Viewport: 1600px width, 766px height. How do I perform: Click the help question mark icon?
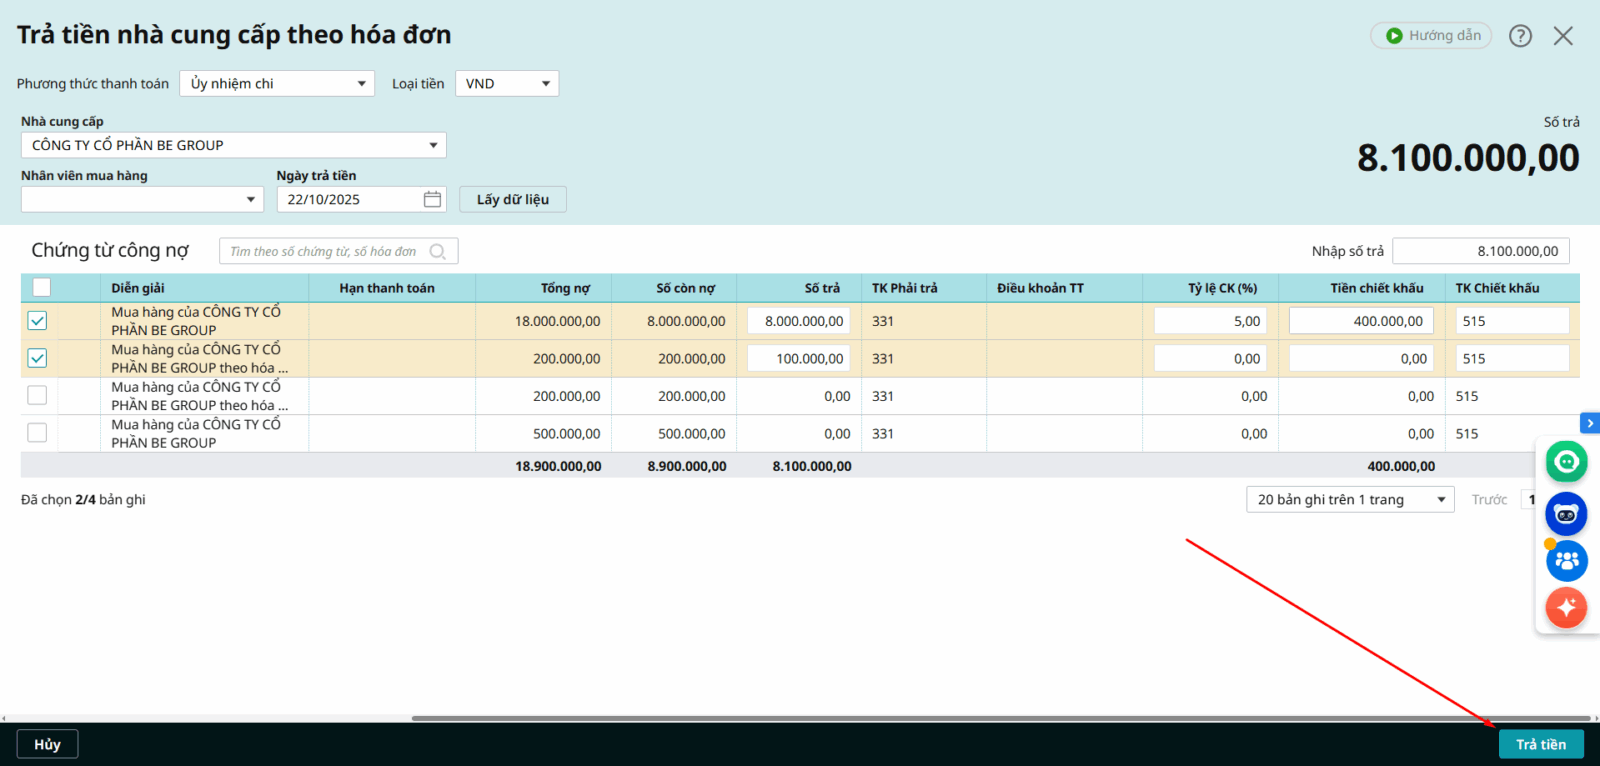[1520, 36]
